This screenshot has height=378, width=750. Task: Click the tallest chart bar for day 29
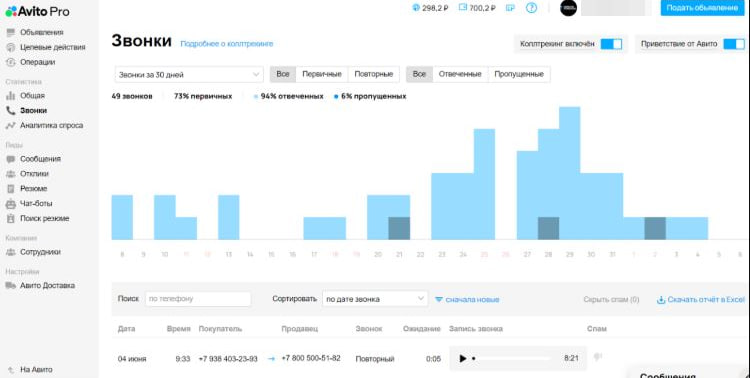(569, 173)
